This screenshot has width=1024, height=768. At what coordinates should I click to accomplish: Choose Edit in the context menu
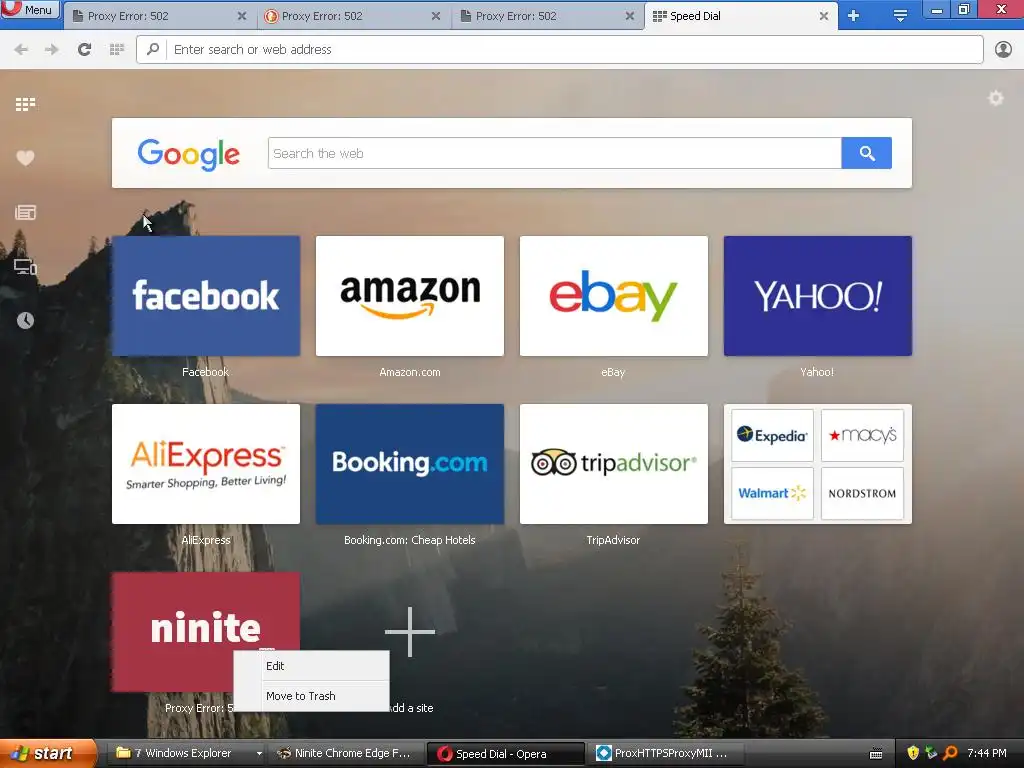click(x=312, y=666)
